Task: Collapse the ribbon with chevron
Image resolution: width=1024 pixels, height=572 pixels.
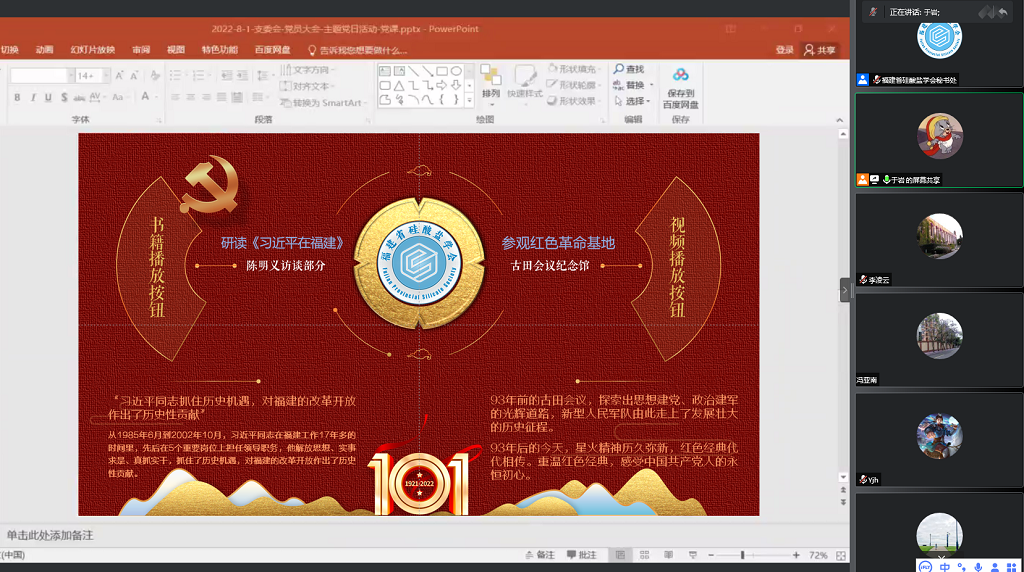Action: 839,120
